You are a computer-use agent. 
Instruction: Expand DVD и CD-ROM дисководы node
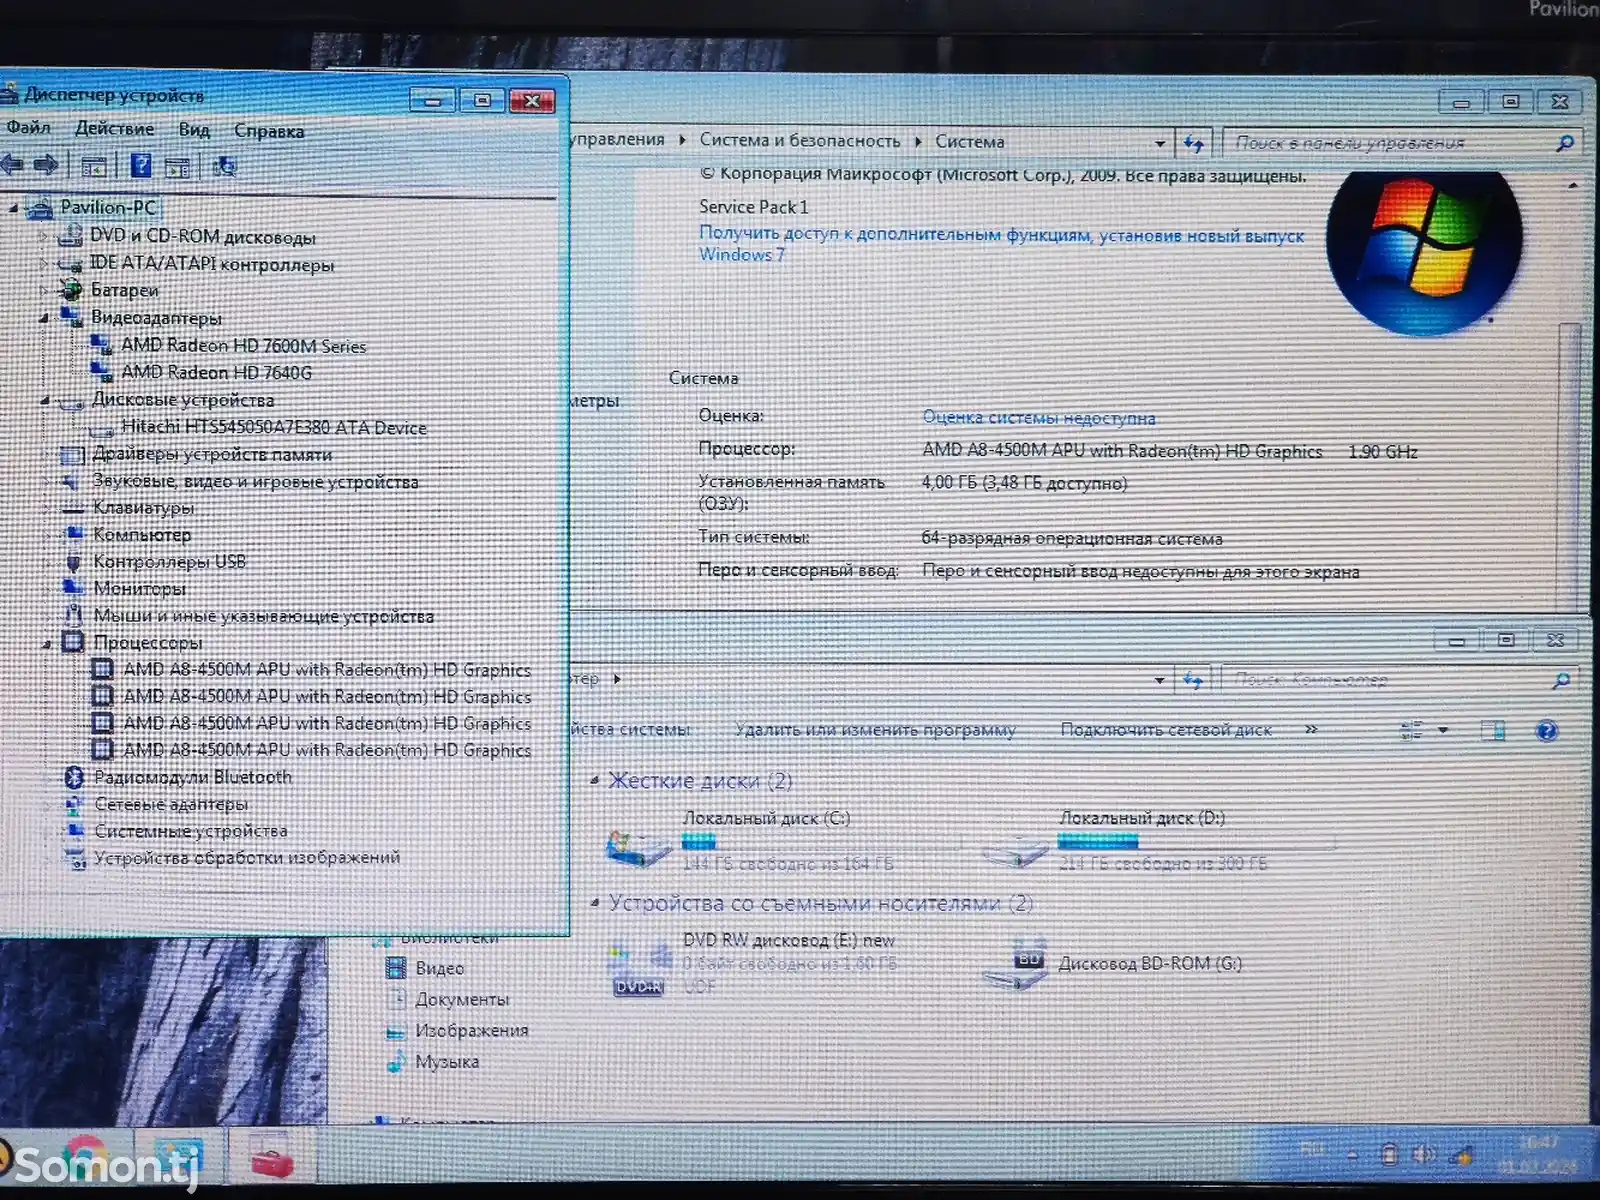point(43,237)
